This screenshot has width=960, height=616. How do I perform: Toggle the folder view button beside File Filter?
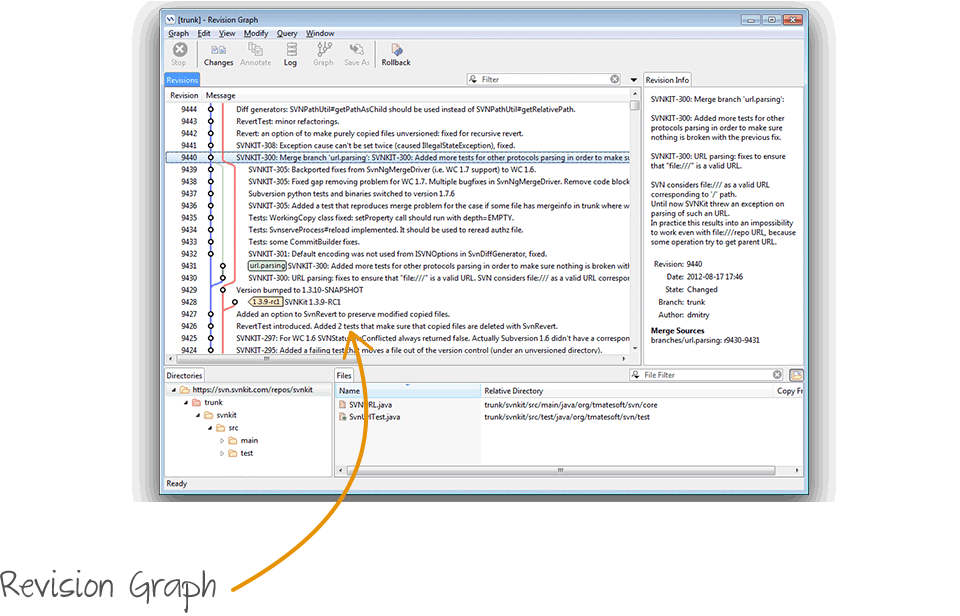(796, 375)
